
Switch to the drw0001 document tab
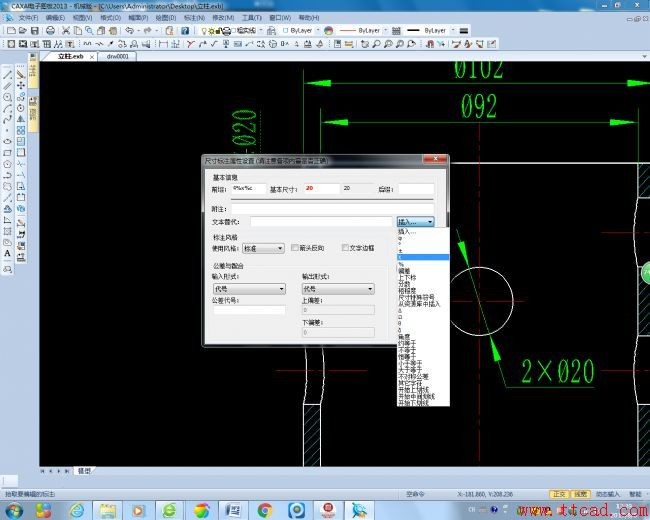pyautogui.click(x=118, y=57)
